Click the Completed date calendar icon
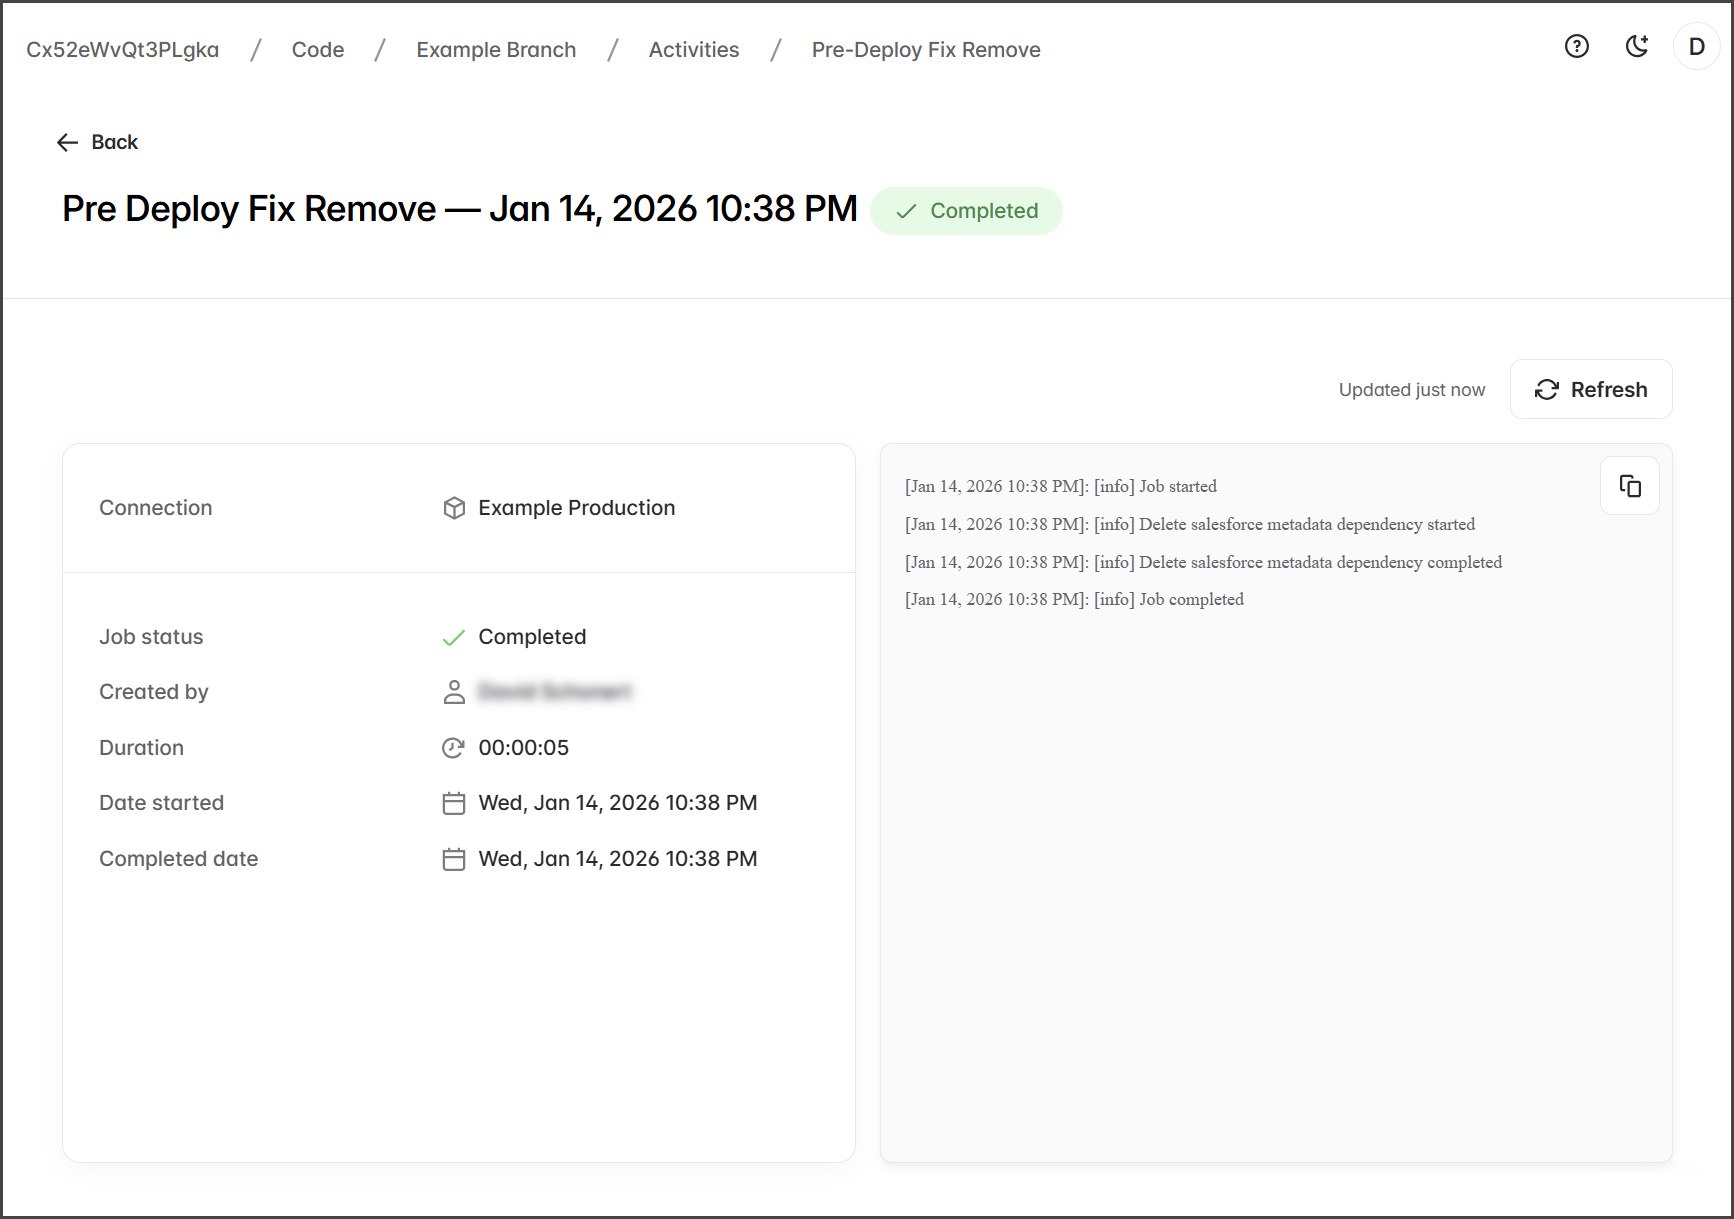The width and height of the screenshot is (1734, 1219). tap(454, 859)
